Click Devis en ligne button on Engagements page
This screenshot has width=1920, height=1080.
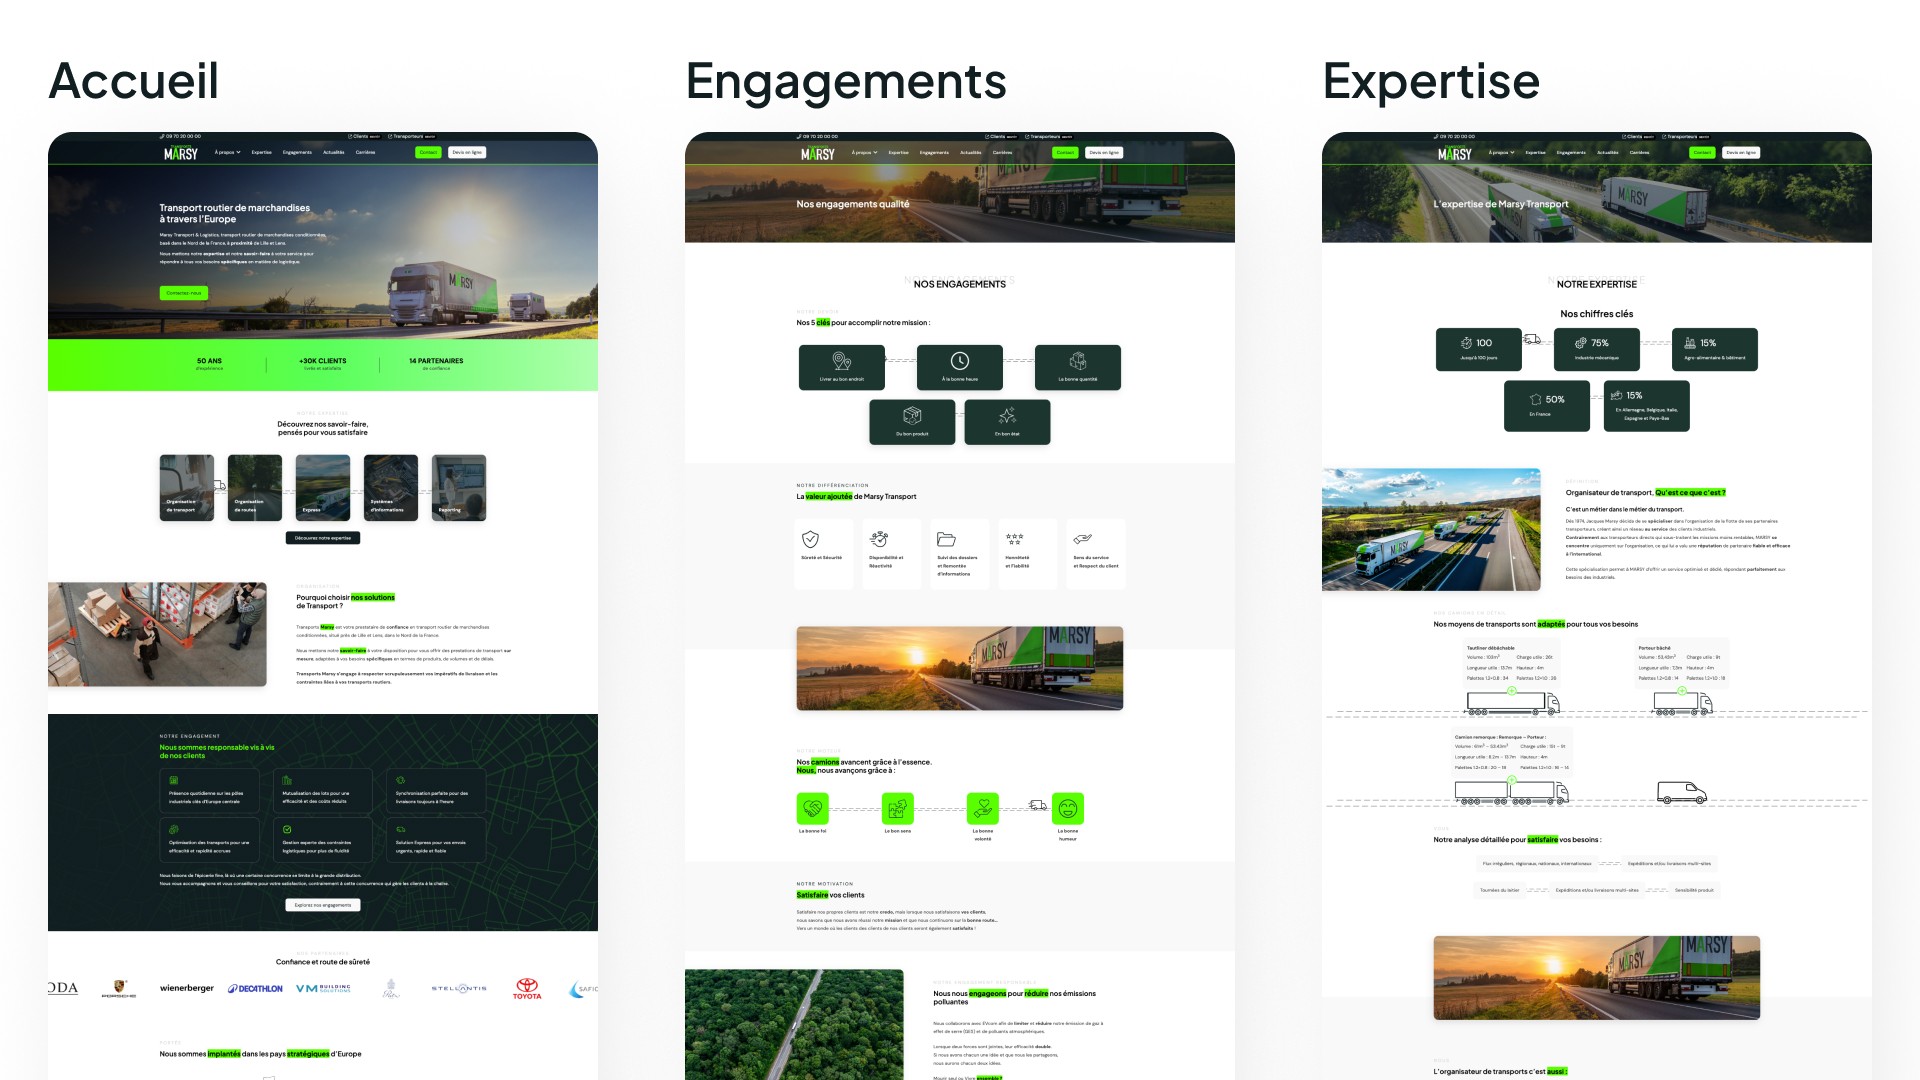coord(1104,153)
